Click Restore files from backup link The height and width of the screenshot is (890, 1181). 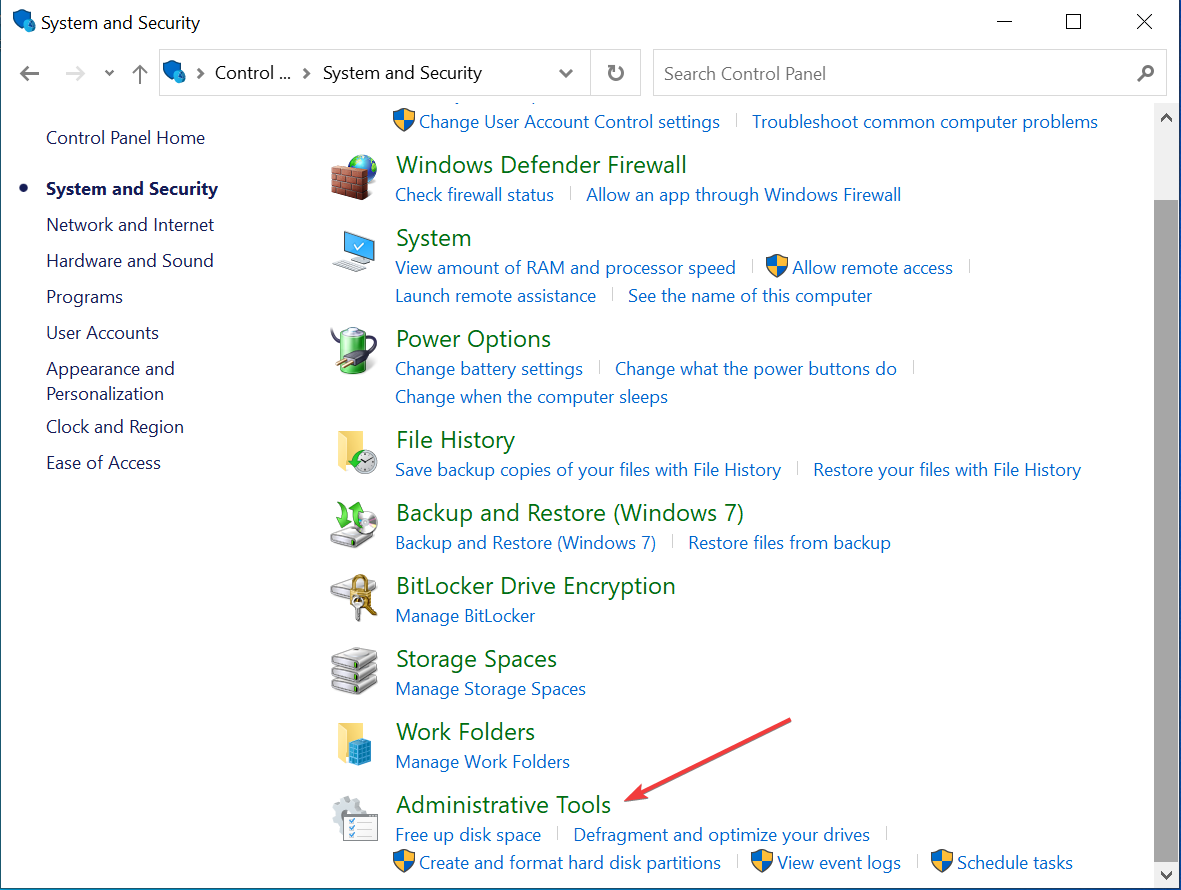(x=789, y=543)
